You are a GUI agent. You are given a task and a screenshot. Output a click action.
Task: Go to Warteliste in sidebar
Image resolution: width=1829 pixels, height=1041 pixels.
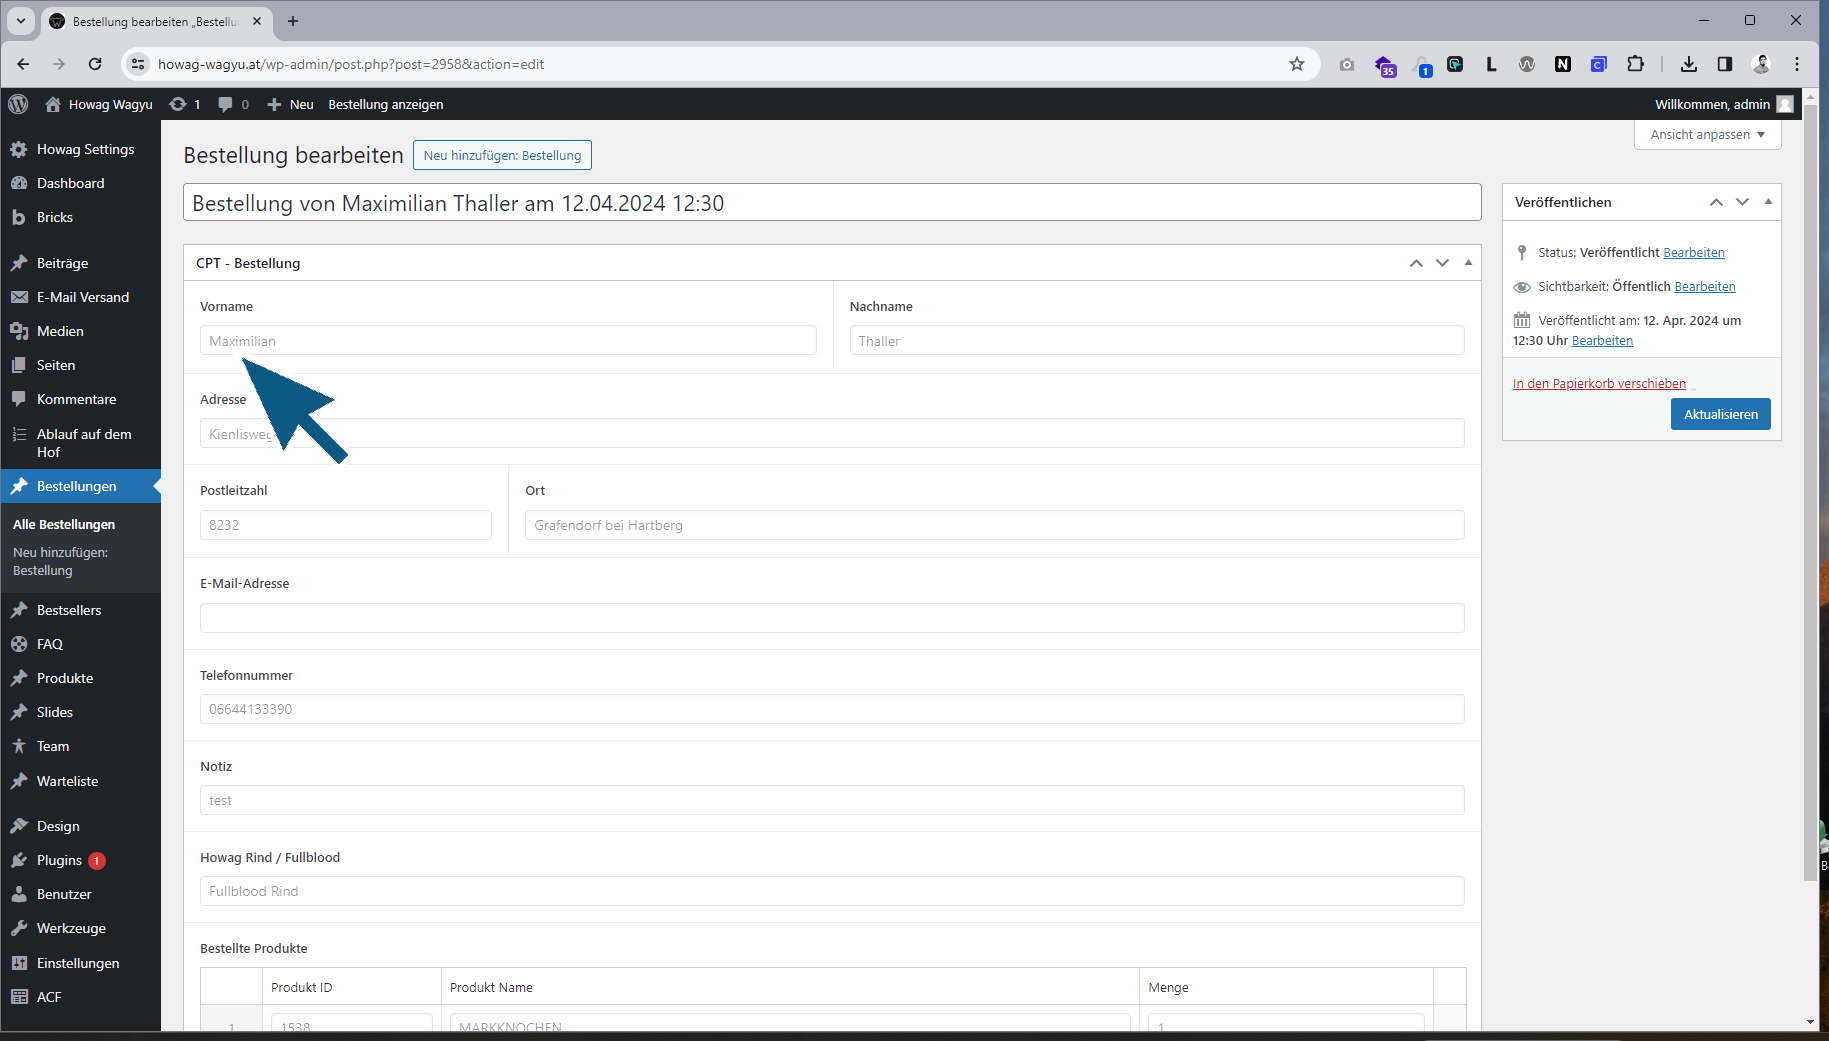[x=67, y=781]
